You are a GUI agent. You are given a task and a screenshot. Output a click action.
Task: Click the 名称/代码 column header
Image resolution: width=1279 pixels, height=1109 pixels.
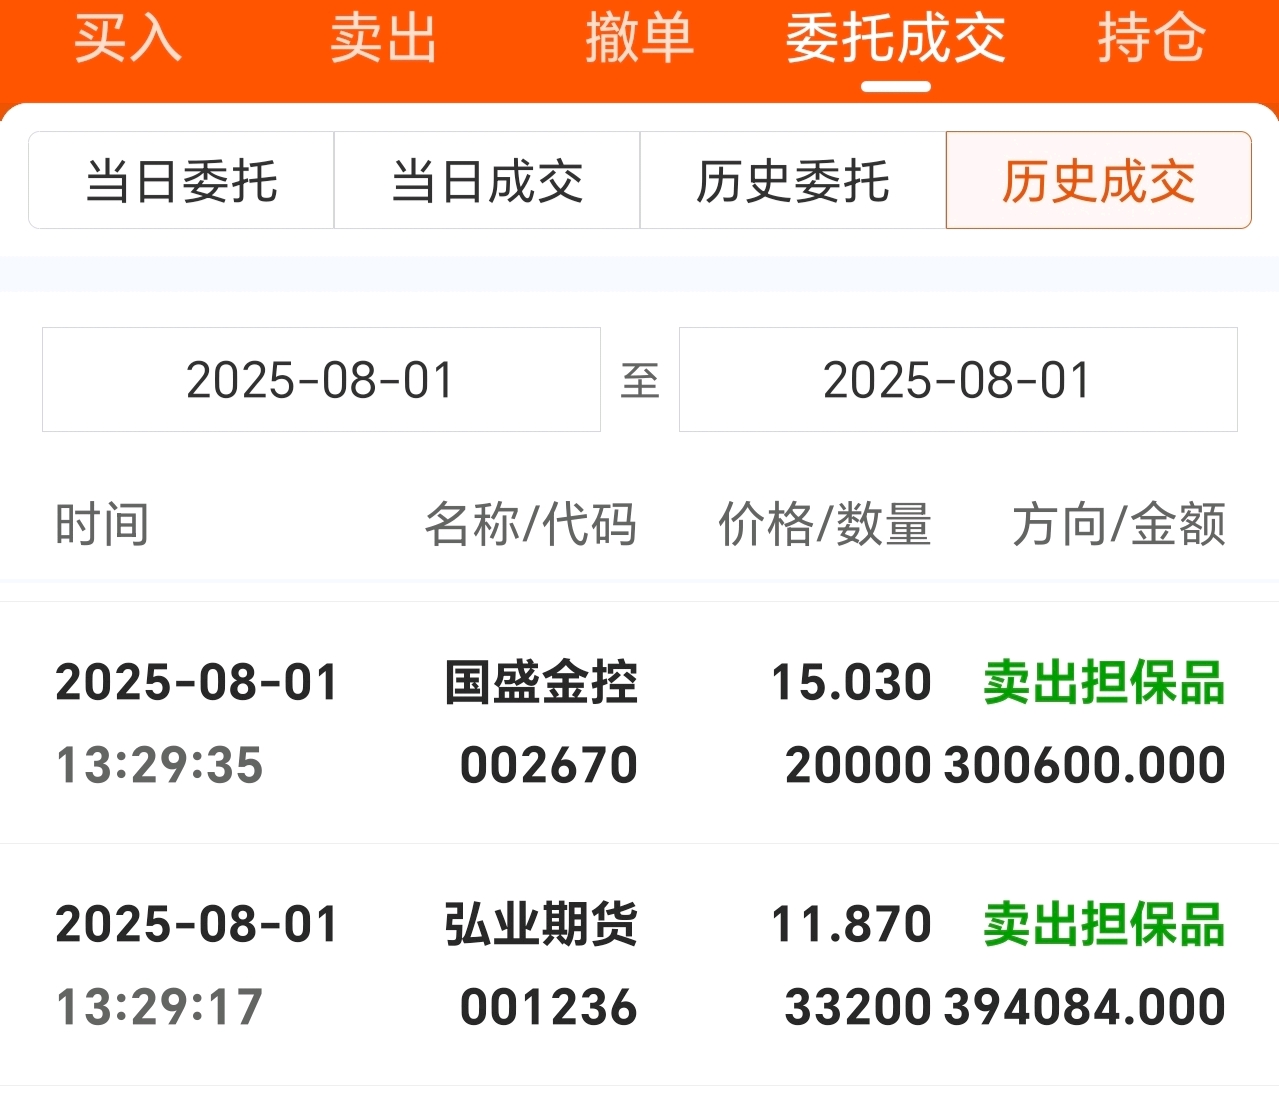pyautogui.click(x=531, y=525)
